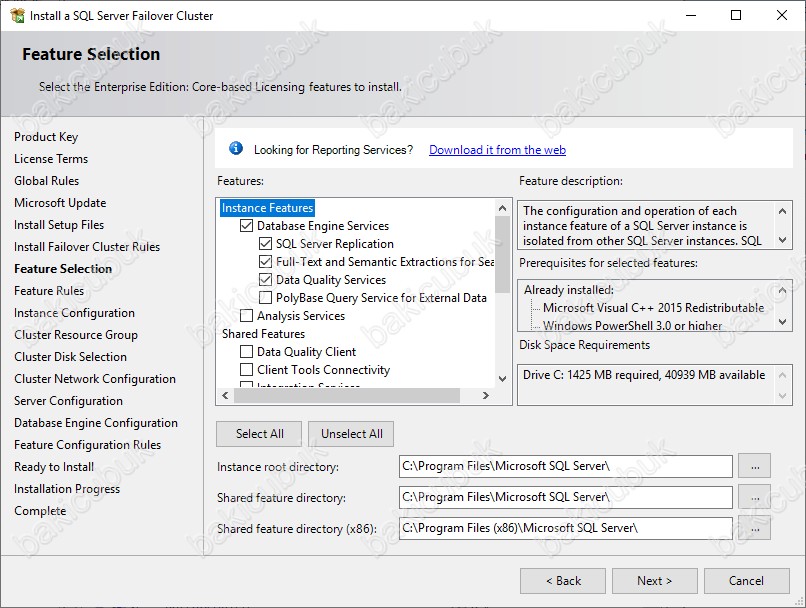Cancel the failover cluster installation
806x608 pixels.
click(x=746, y=581)
